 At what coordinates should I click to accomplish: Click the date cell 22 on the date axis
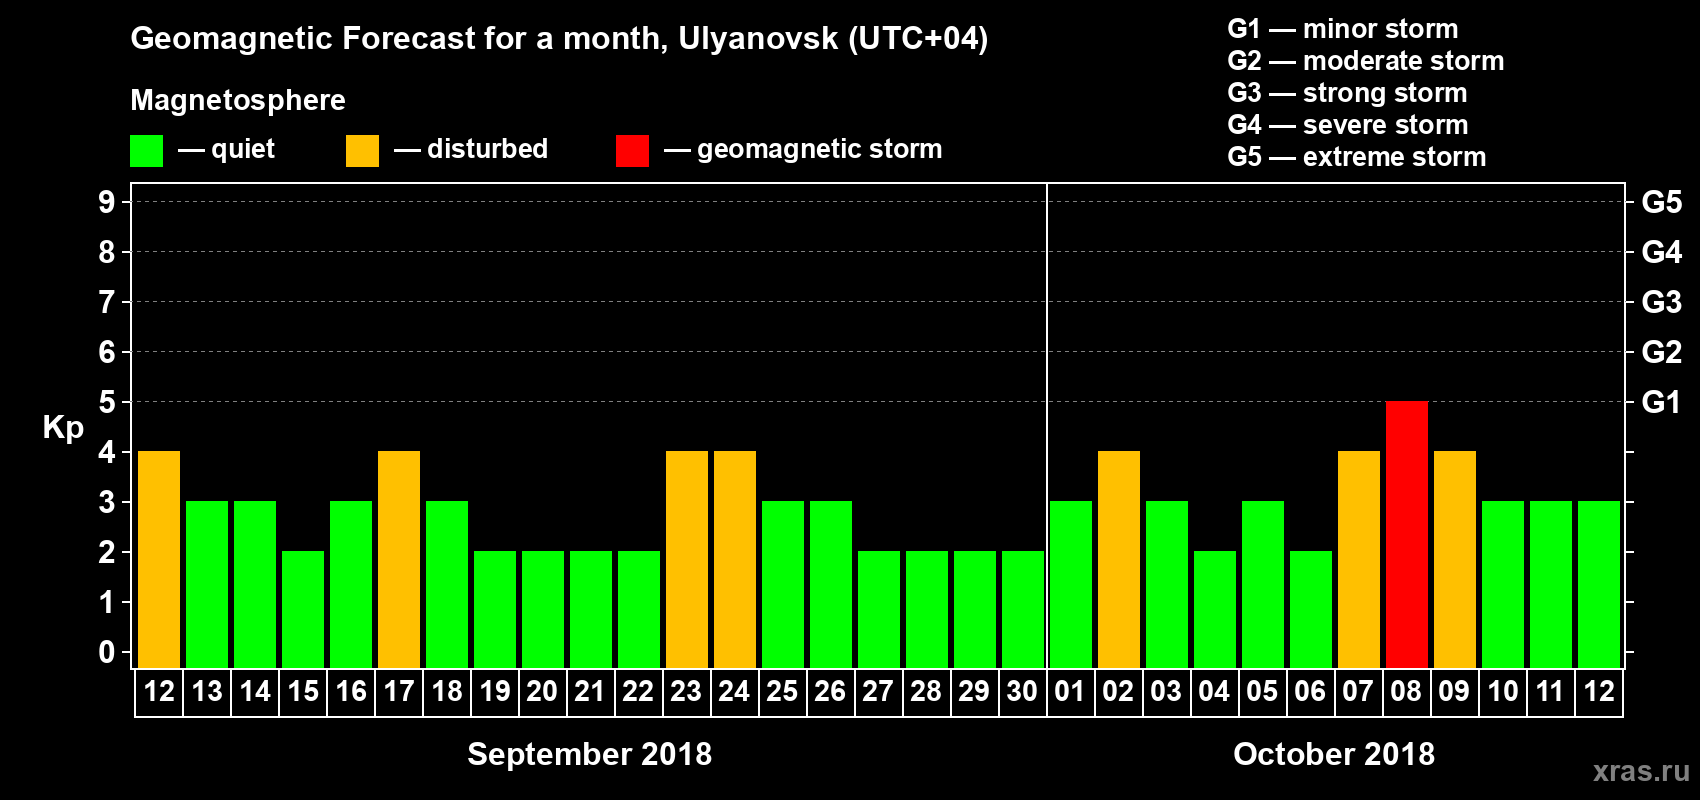(x=638, y=692)
